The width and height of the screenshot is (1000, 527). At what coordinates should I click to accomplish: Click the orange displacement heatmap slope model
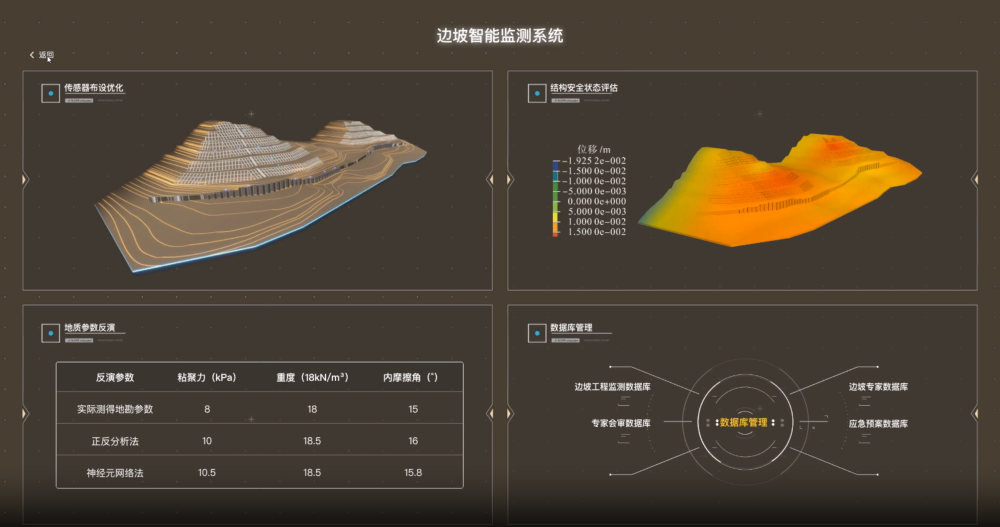pyautogui.click(x=780, y=188)
